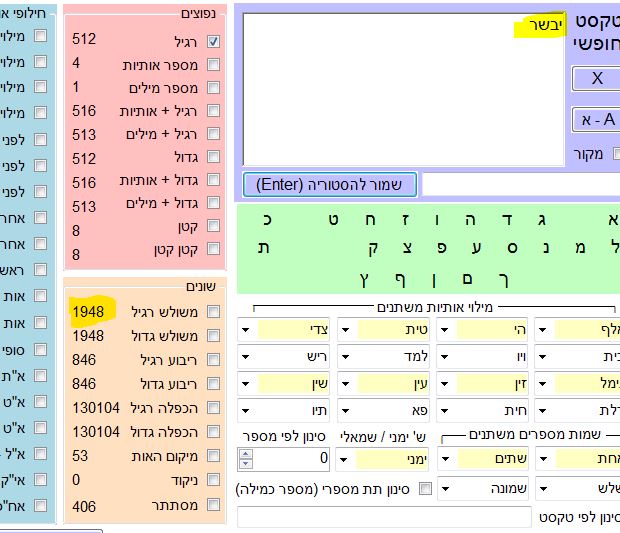Expand the 'שתים' number name dropdown

click(x=446, y=458)
